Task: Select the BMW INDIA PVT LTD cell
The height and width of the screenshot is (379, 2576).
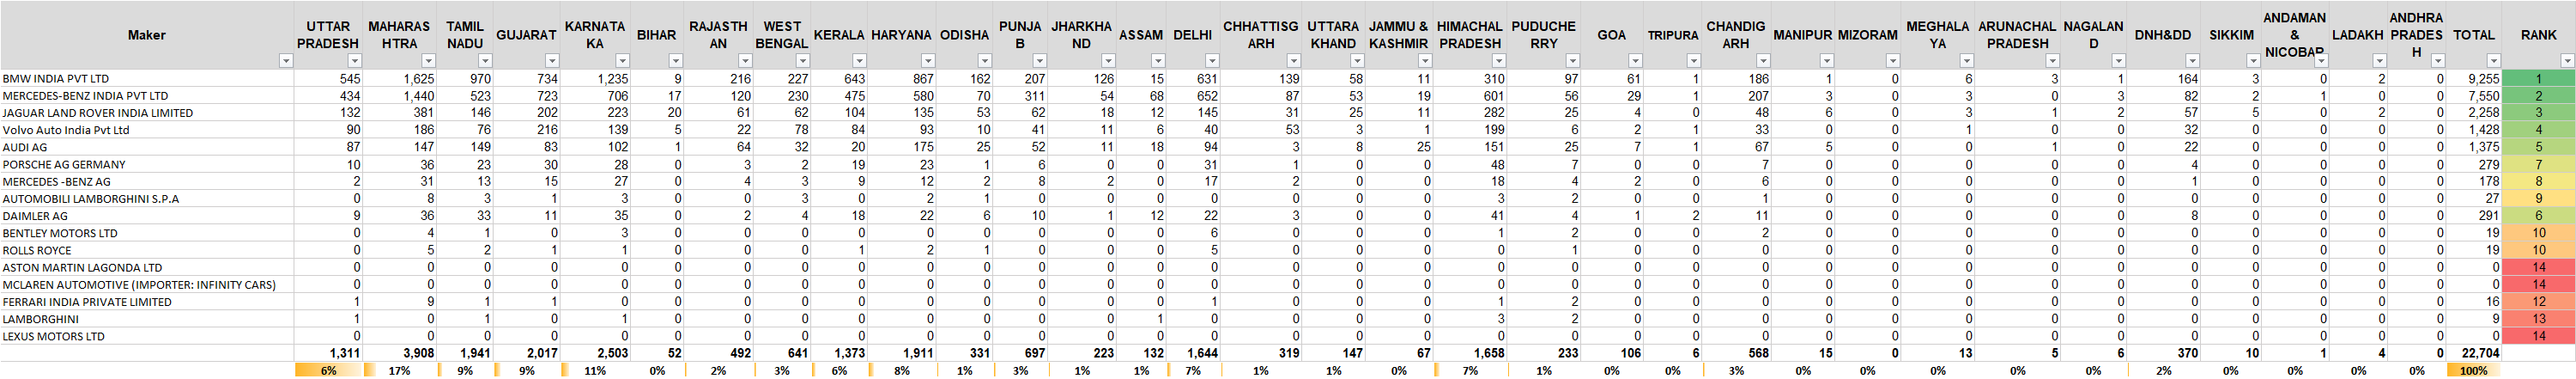Action: (x=147, y=78)
